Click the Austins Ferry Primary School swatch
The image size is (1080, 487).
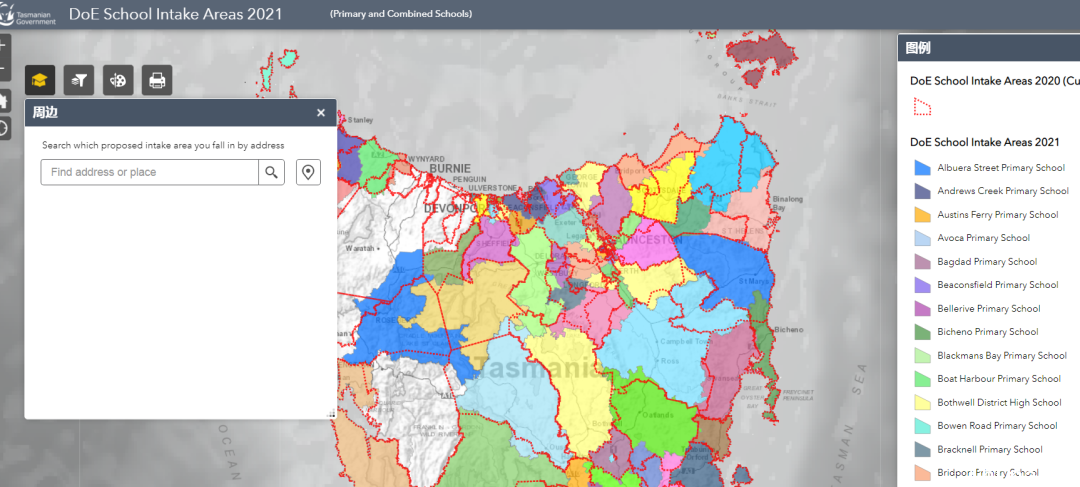coord(922,215)
